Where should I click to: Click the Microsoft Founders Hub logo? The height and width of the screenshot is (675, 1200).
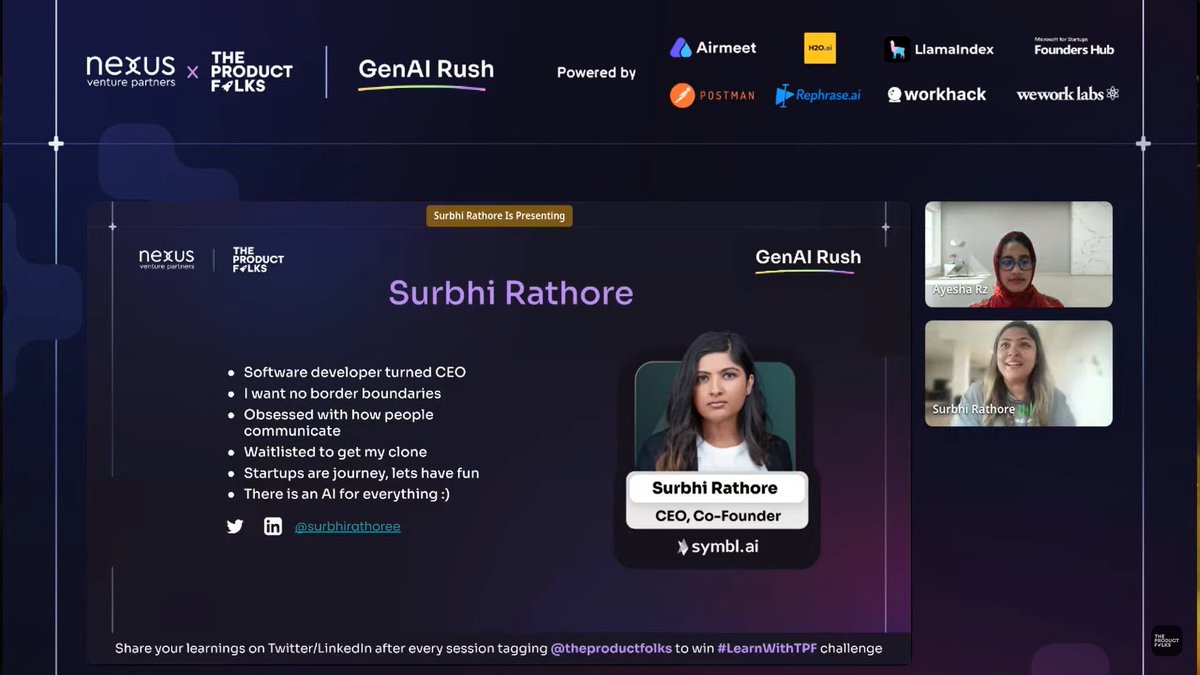(x=1074, y=46)
